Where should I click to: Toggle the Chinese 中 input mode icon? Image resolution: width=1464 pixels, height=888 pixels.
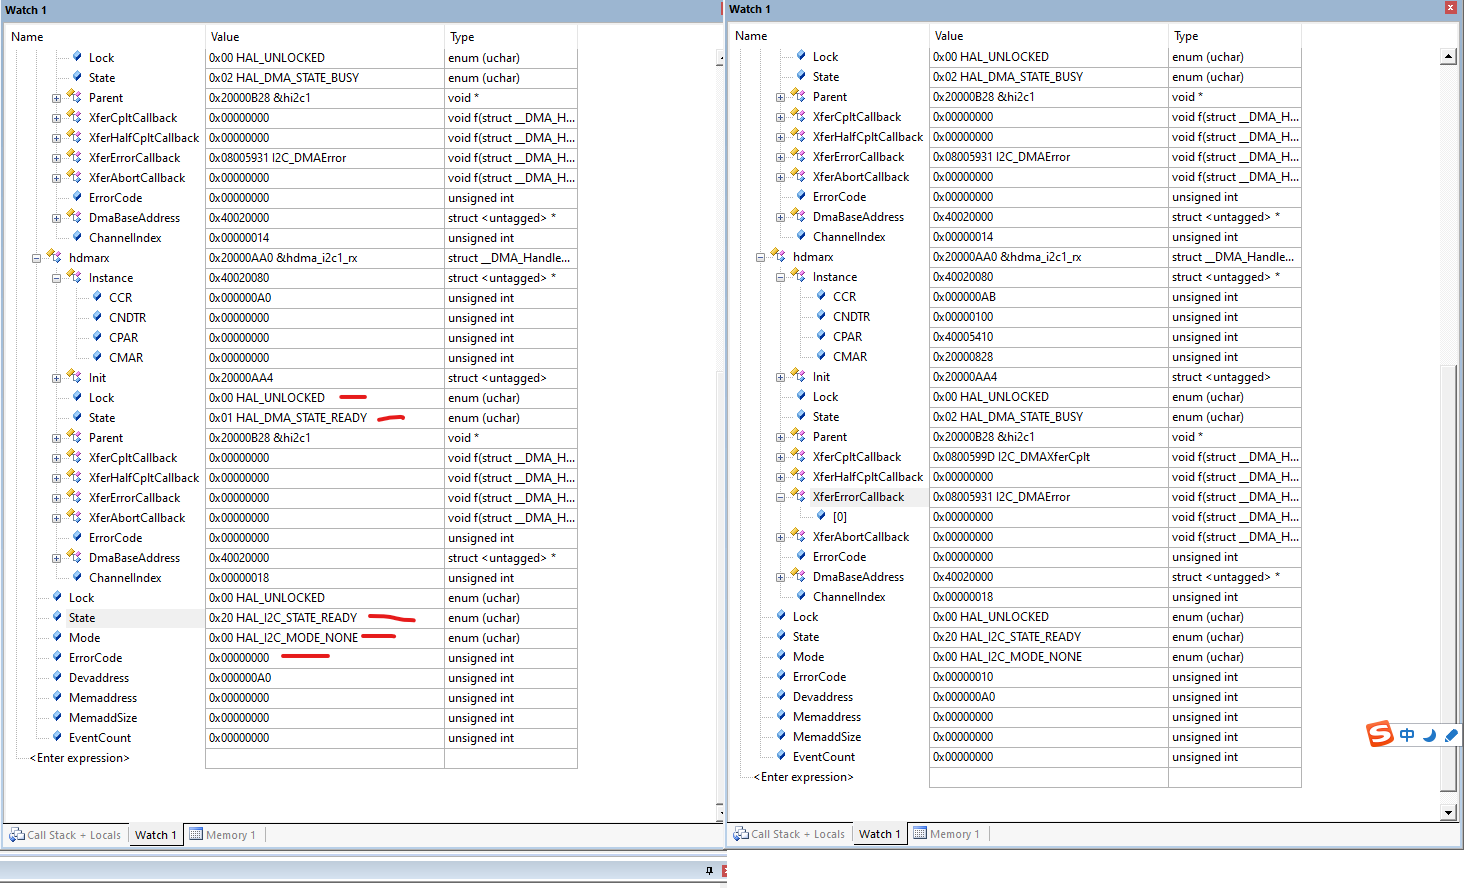(1407, 735)
